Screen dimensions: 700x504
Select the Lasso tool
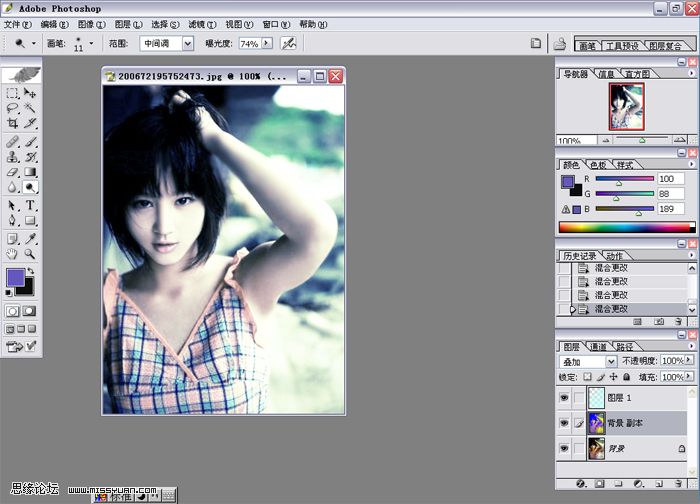coord(12,108)
